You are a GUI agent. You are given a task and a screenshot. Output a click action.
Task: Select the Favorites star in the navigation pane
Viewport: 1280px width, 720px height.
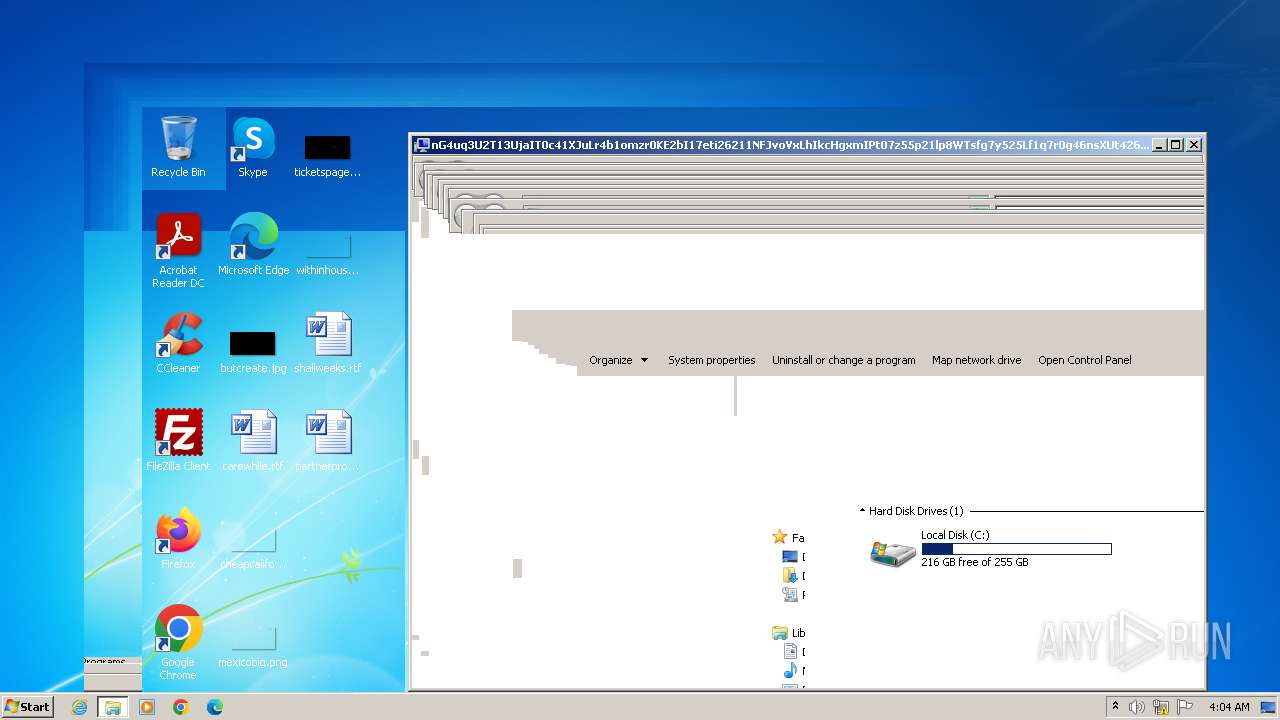(780, 537)
